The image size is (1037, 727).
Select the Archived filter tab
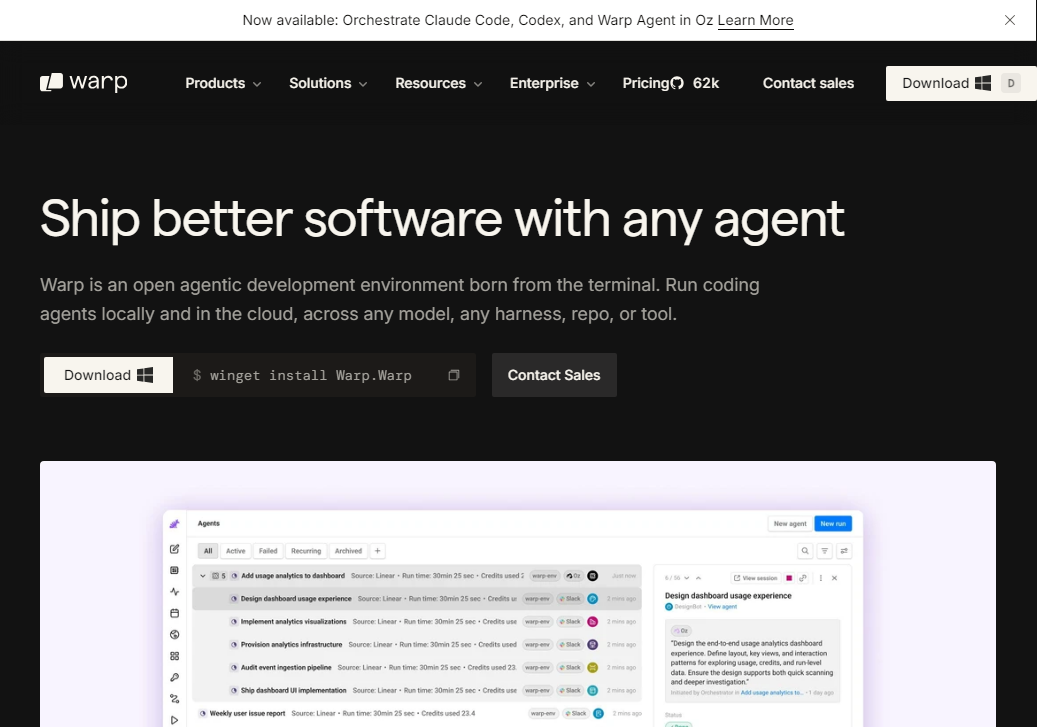coord(348,551)
